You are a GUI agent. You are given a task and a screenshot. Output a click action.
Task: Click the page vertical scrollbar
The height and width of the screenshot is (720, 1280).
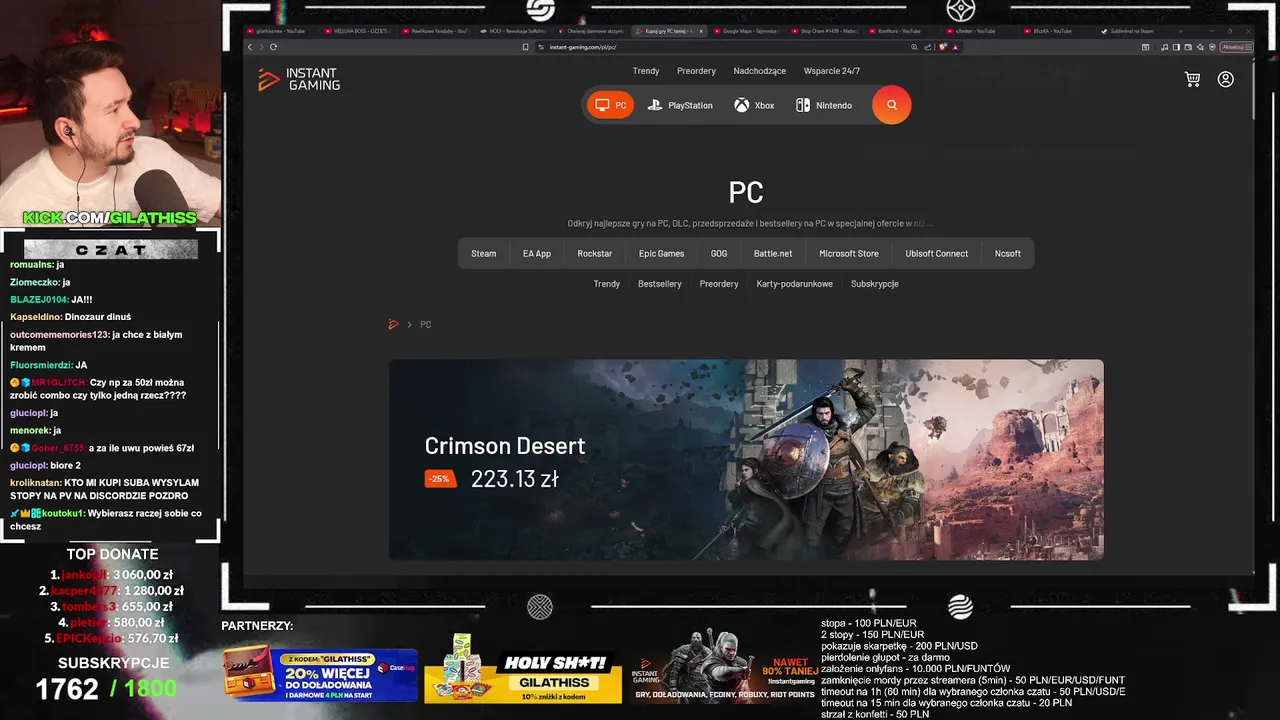tap(1254, 90)
